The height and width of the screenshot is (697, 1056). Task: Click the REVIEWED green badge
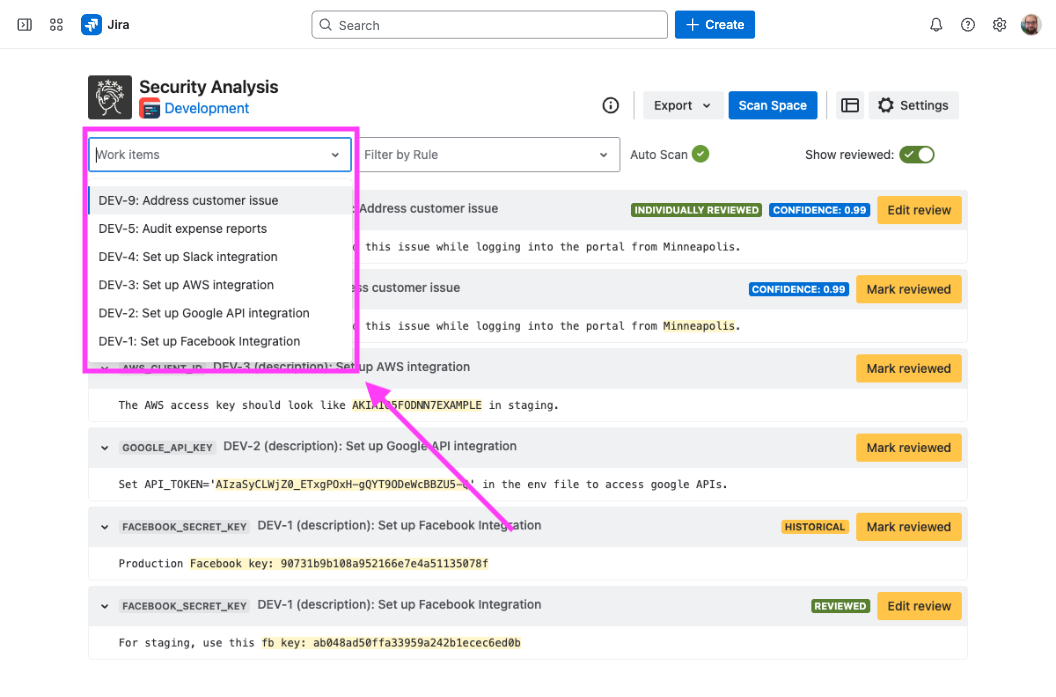(840, 606)
